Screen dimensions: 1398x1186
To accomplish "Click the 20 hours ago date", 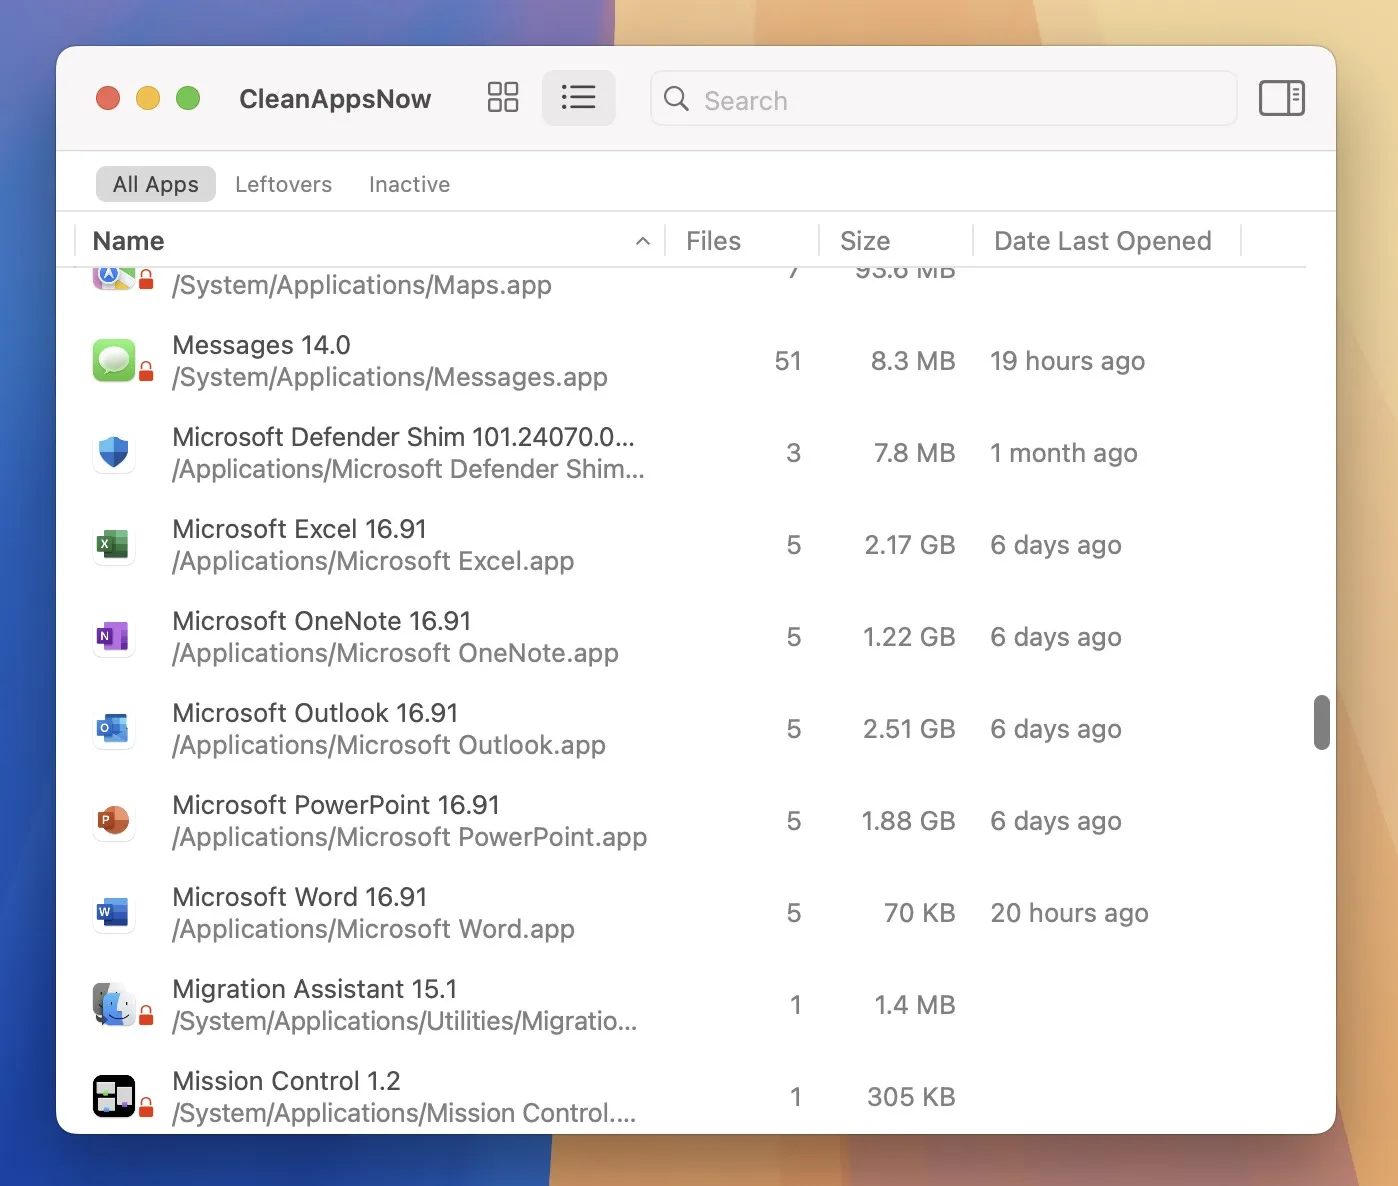I will (1069, 913).
